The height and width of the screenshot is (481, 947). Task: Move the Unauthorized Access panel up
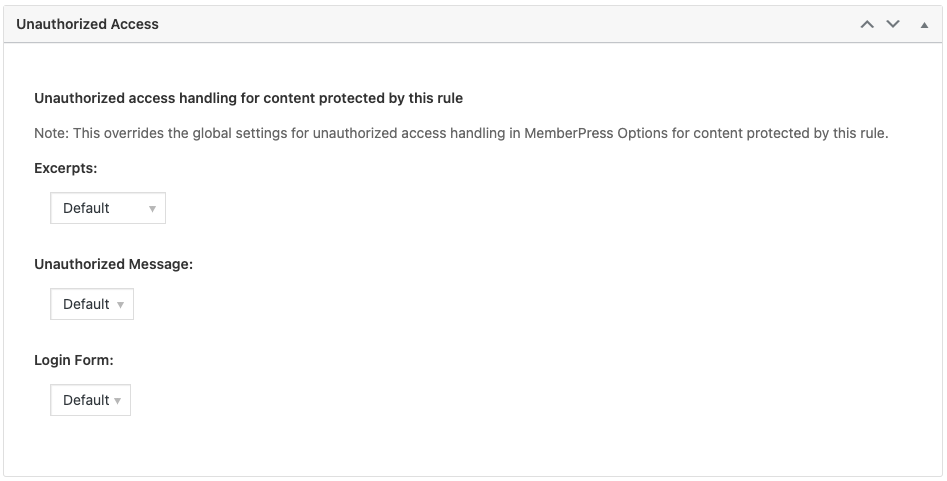click(867, 24)
